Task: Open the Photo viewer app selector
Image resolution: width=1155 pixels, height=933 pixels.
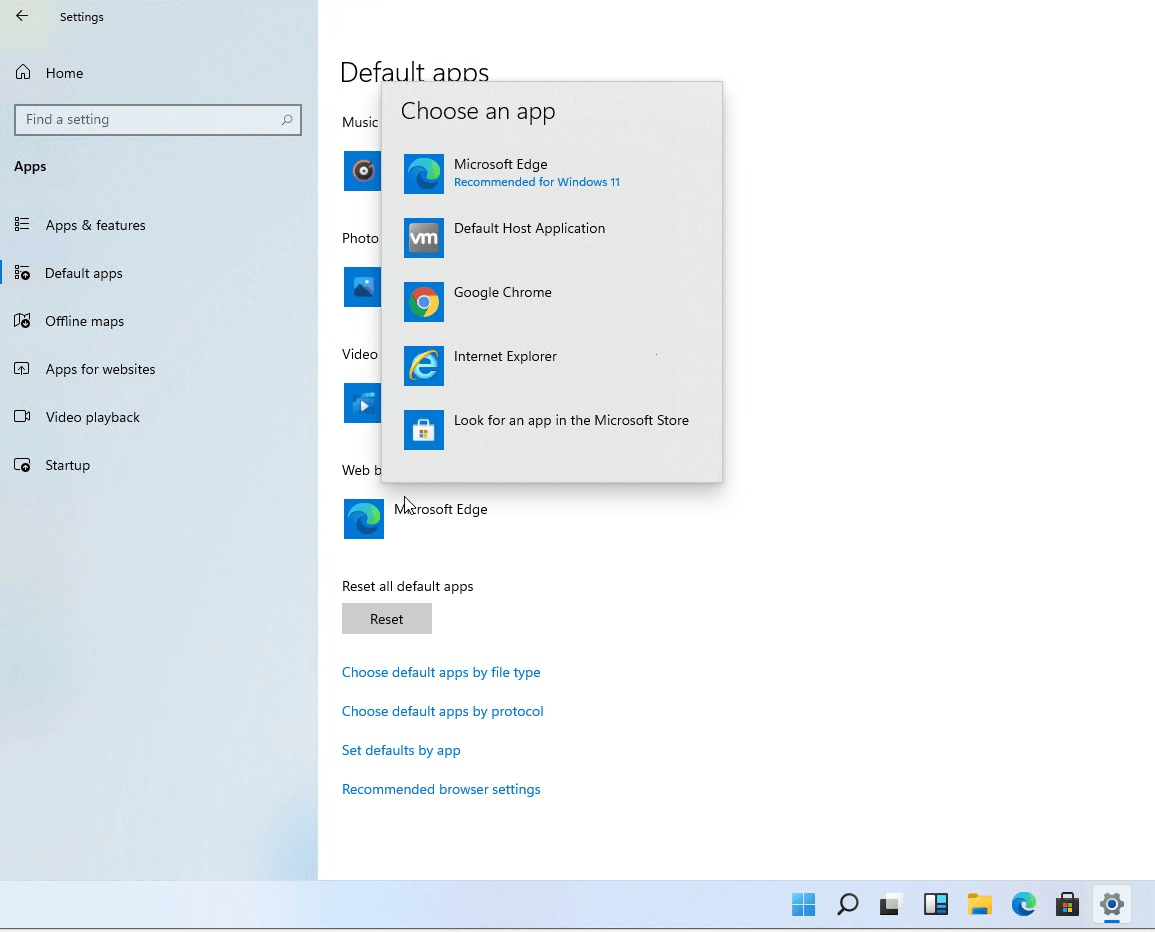Action: (363, 287)
